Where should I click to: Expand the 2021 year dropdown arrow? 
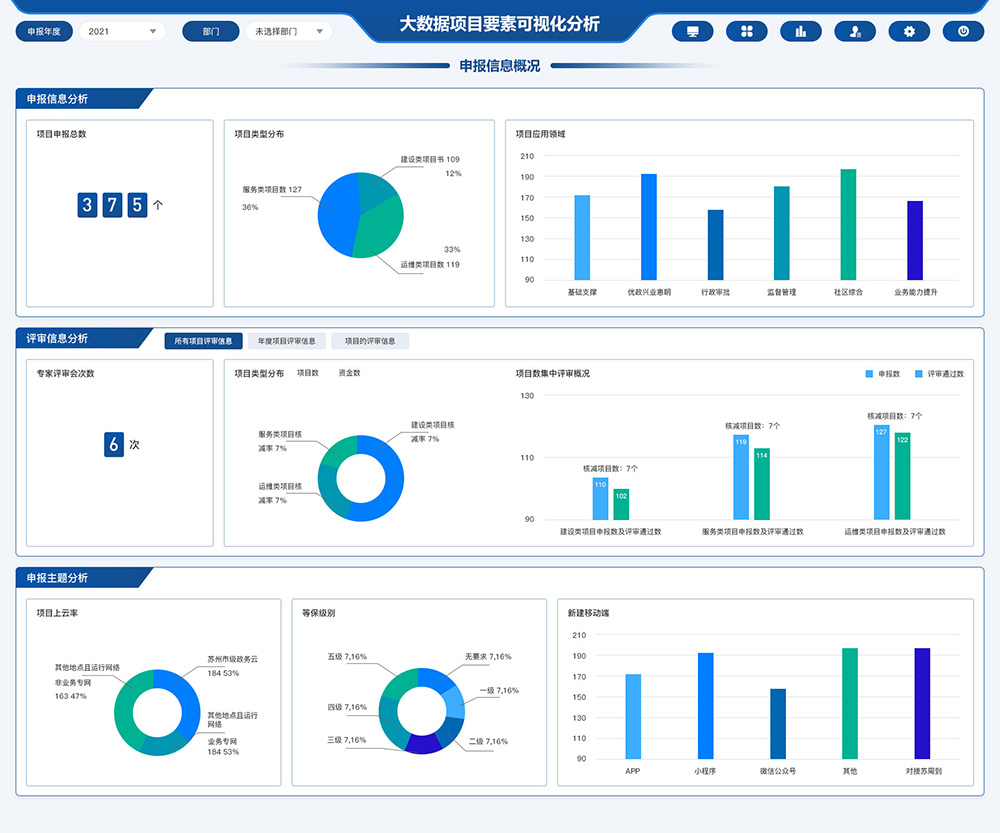pos(153,31)
